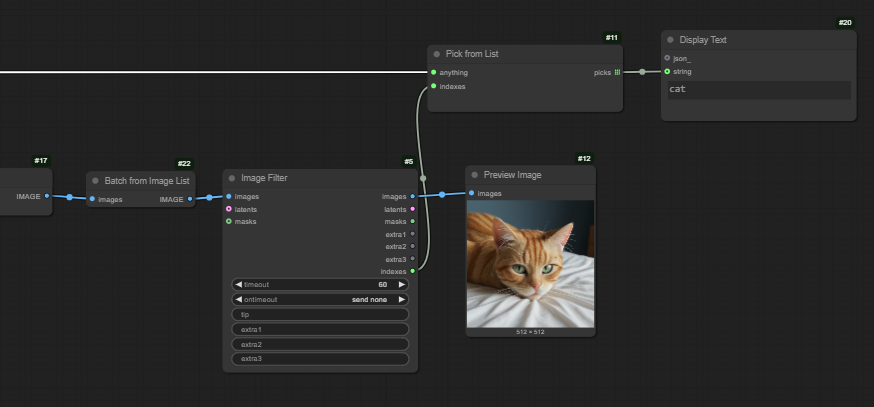Click the 'indexes' input socket on Pick from List

(x=434, y=86)
